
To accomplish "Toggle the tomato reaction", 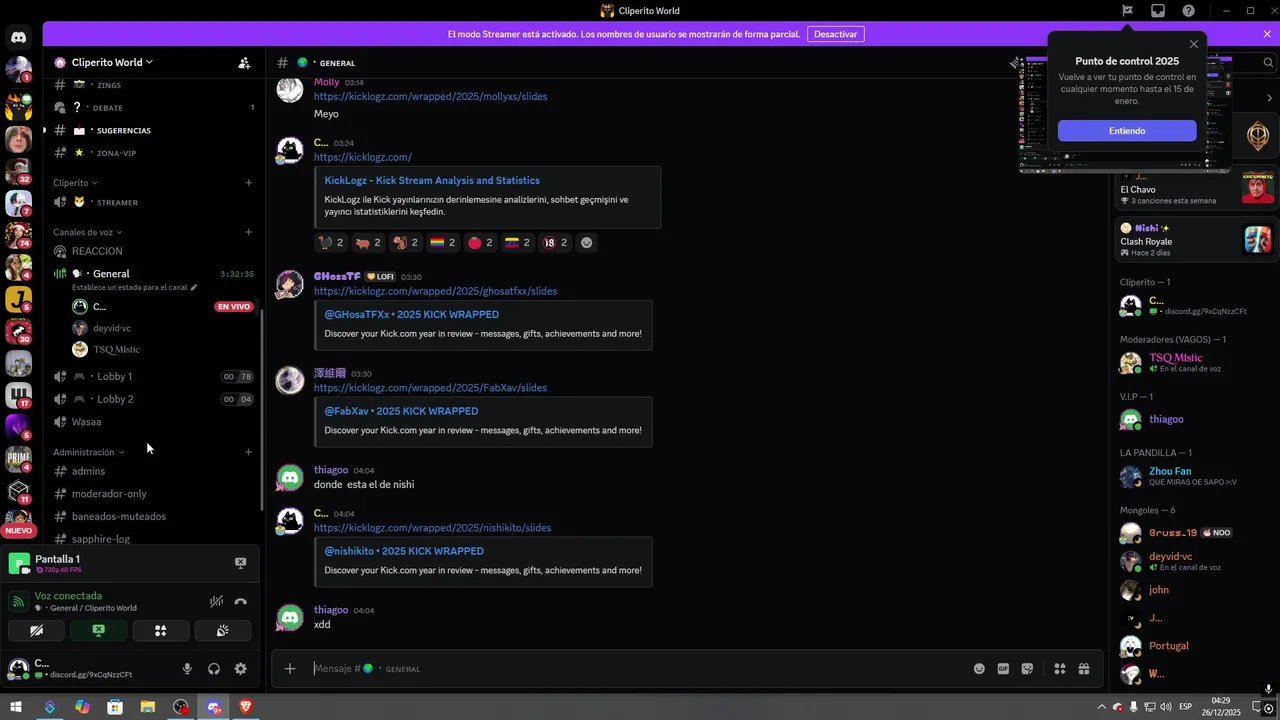I will point(480,242).
